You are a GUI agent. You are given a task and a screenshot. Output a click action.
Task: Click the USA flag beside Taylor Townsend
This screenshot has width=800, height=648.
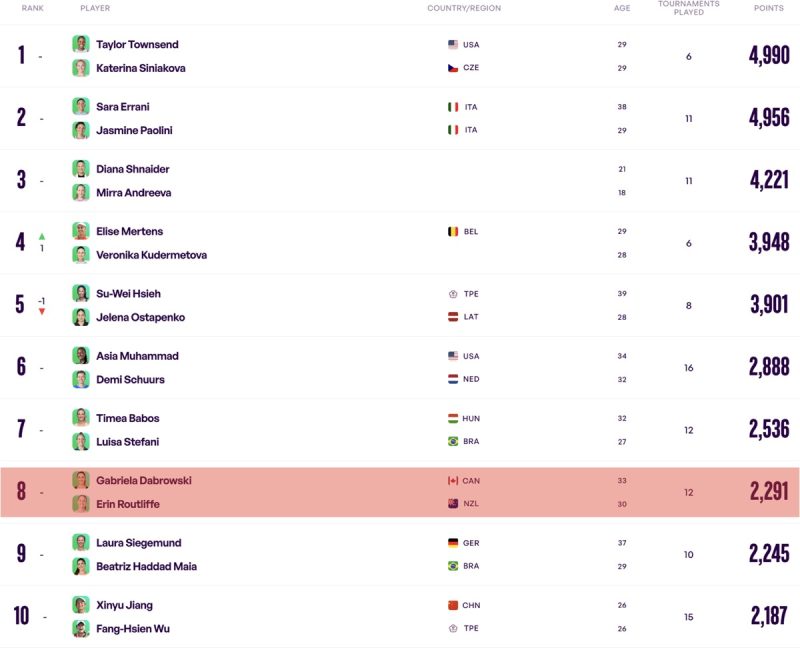click(453, 44)
